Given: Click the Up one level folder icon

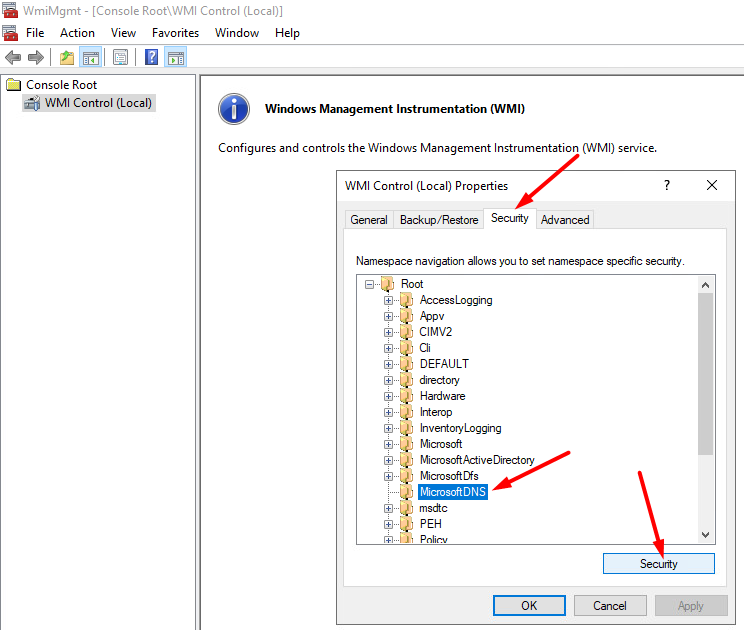Looking at the screenshot, I should click(67, 58).
